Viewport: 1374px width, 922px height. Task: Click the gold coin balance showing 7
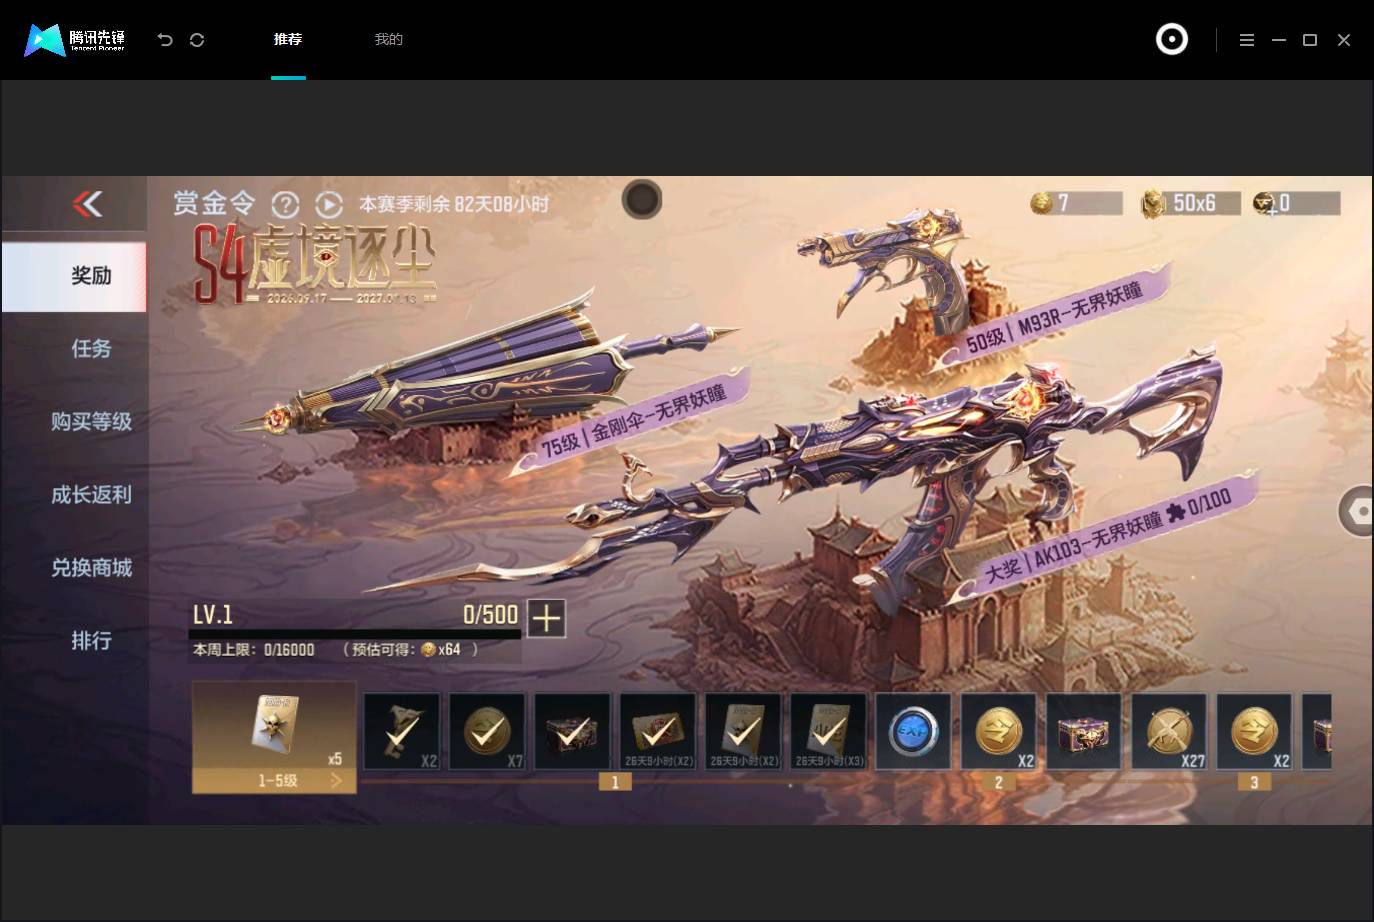tap(1076, 203)
